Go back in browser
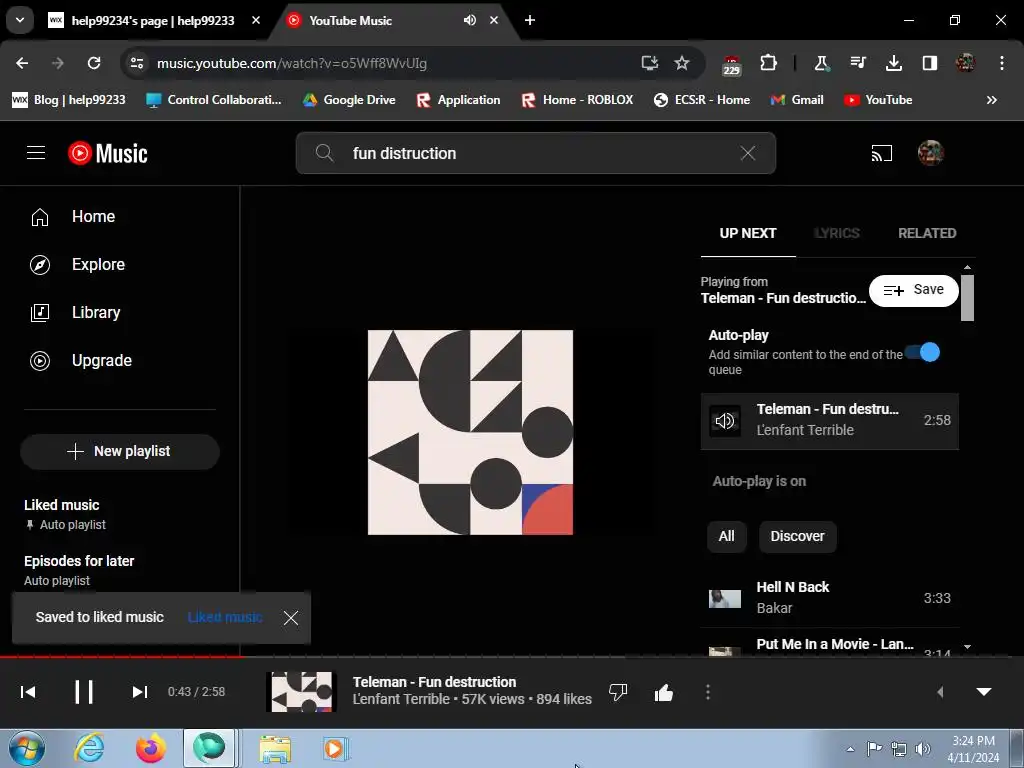This screenshot has height=768, width=1024. [22, 63]
